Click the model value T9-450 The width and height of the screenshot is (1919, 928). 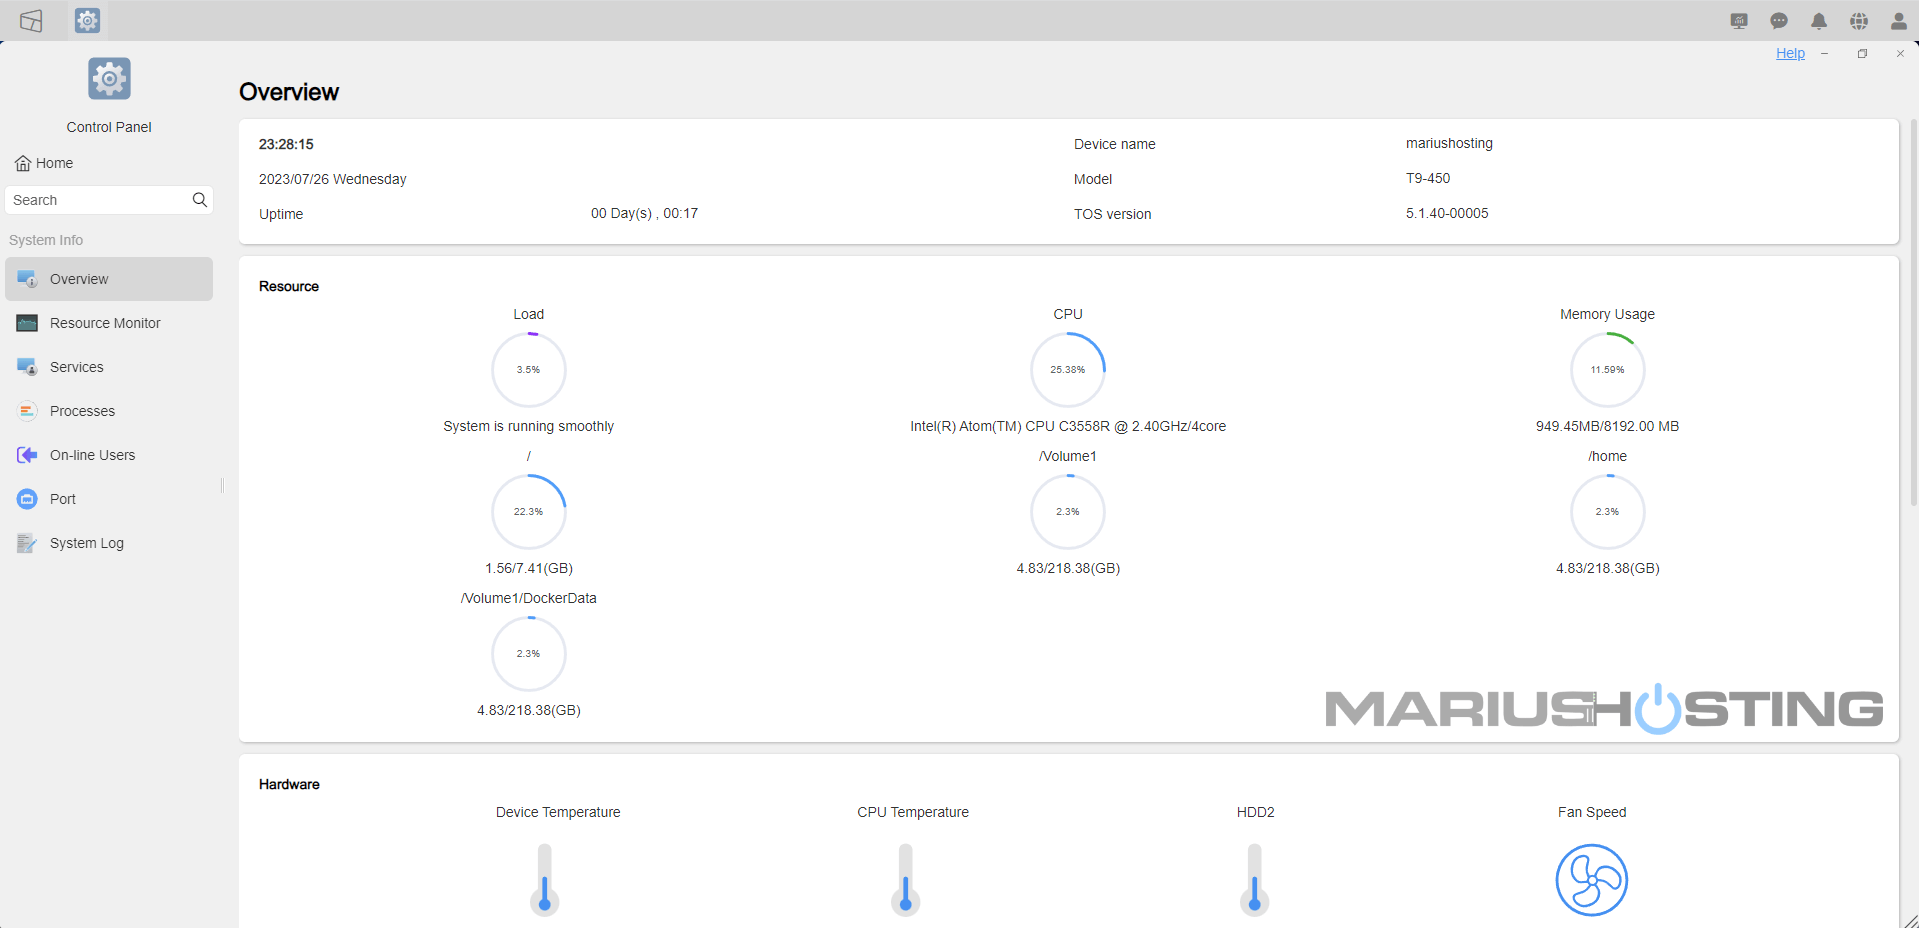[x=1428, y=178]
